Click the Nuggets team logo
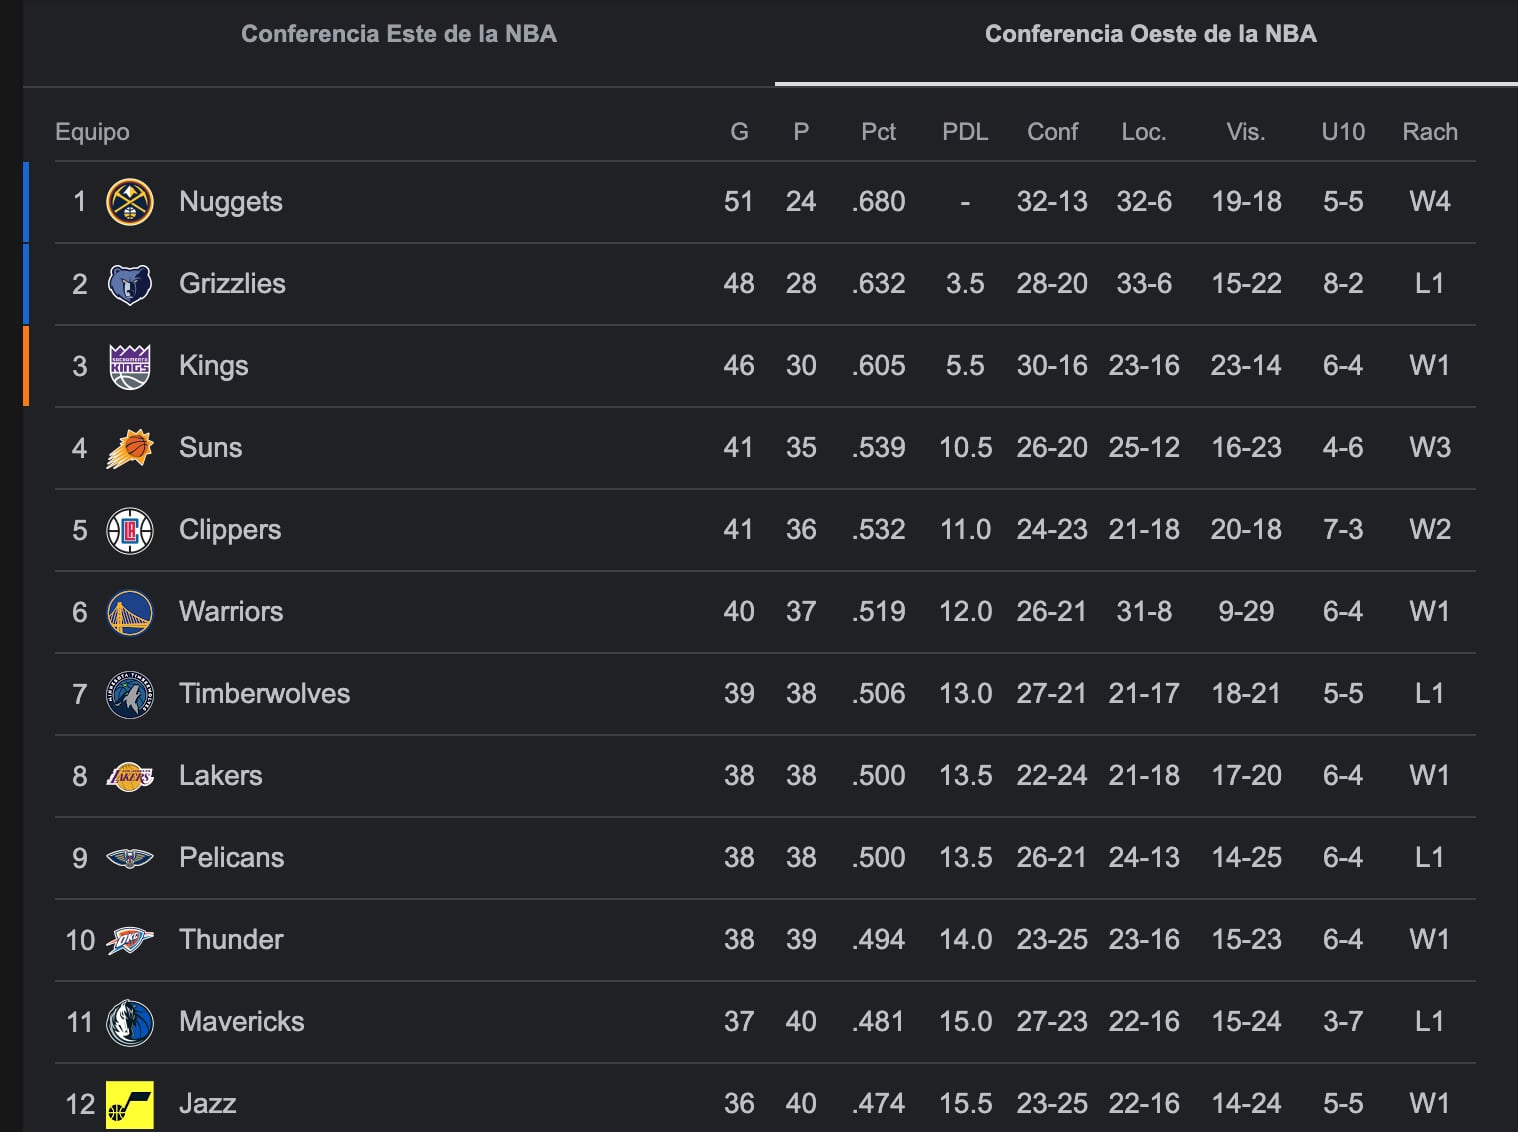The width and height of the screenshot is (1518, 1132). point(130,202)
